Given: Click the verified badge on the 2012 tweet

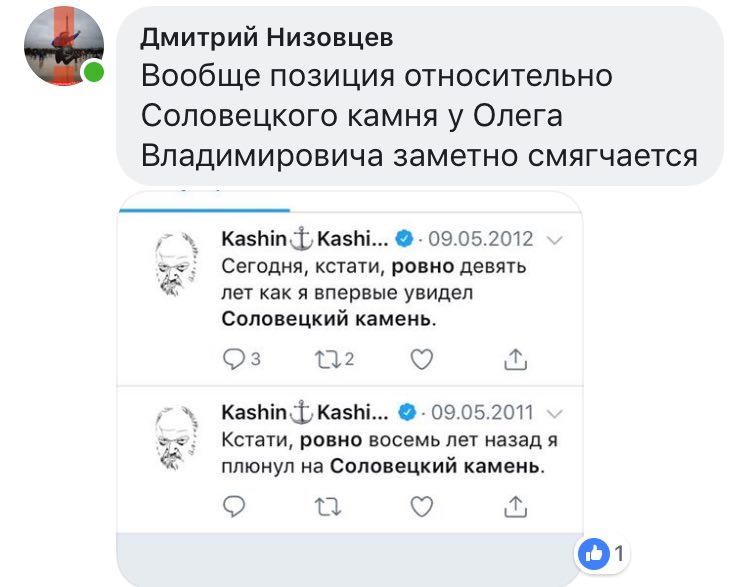Looking at the screenshot, I should [404, 240].
